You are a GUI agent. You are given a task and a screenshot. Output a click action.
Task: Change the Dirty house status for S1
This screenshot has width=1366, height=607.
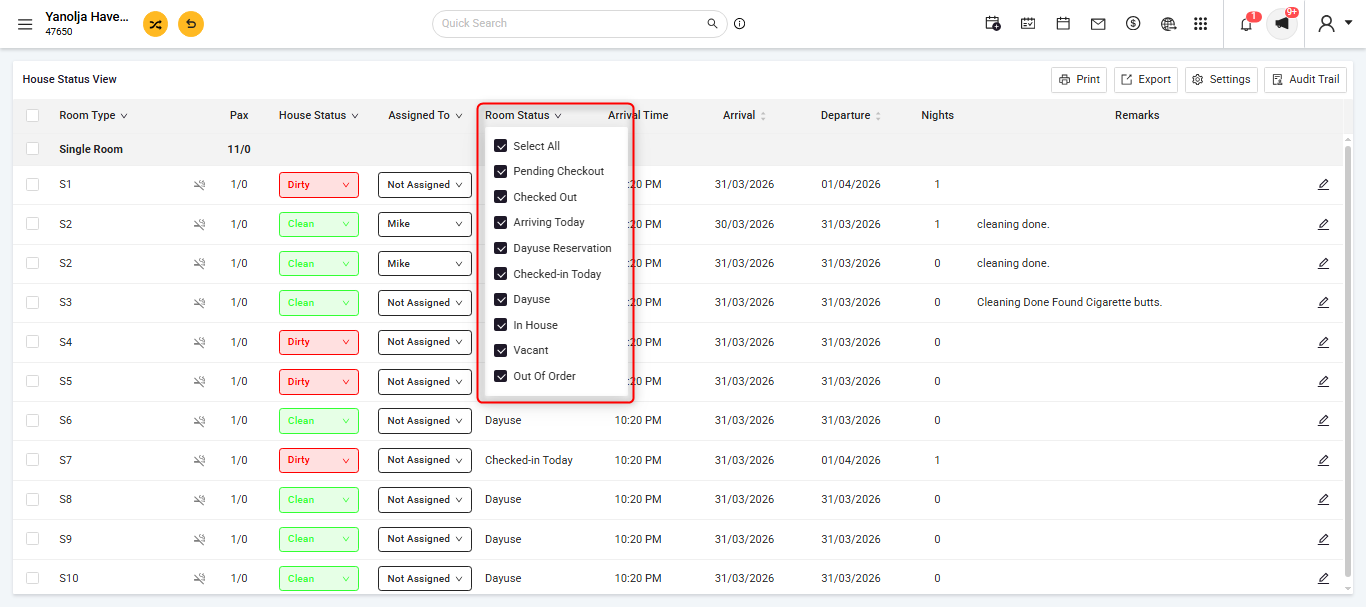[x=318, y=185]
